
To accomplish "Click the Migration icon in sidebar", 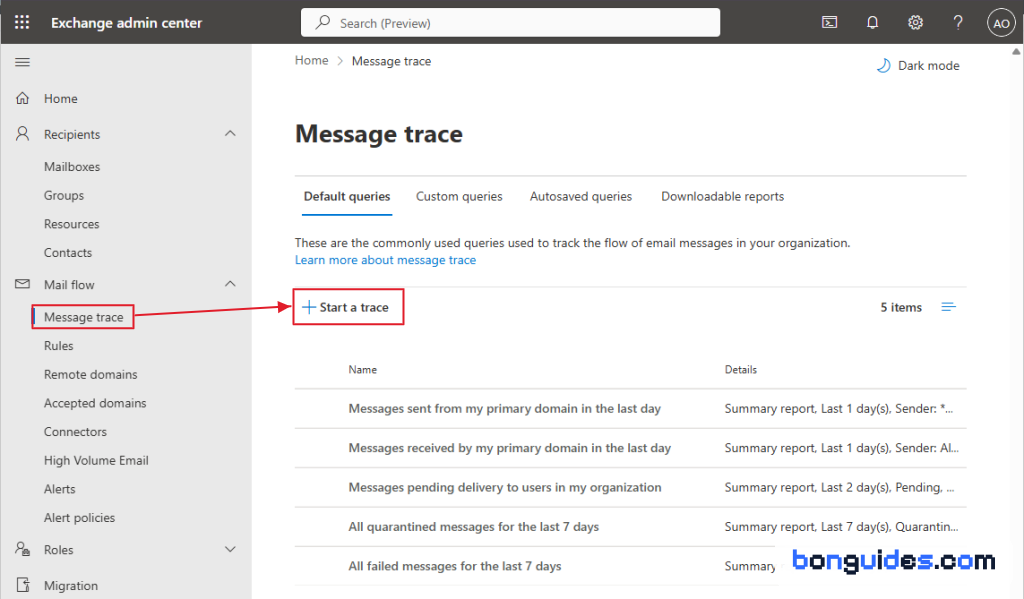I will (x=22, y=585).
